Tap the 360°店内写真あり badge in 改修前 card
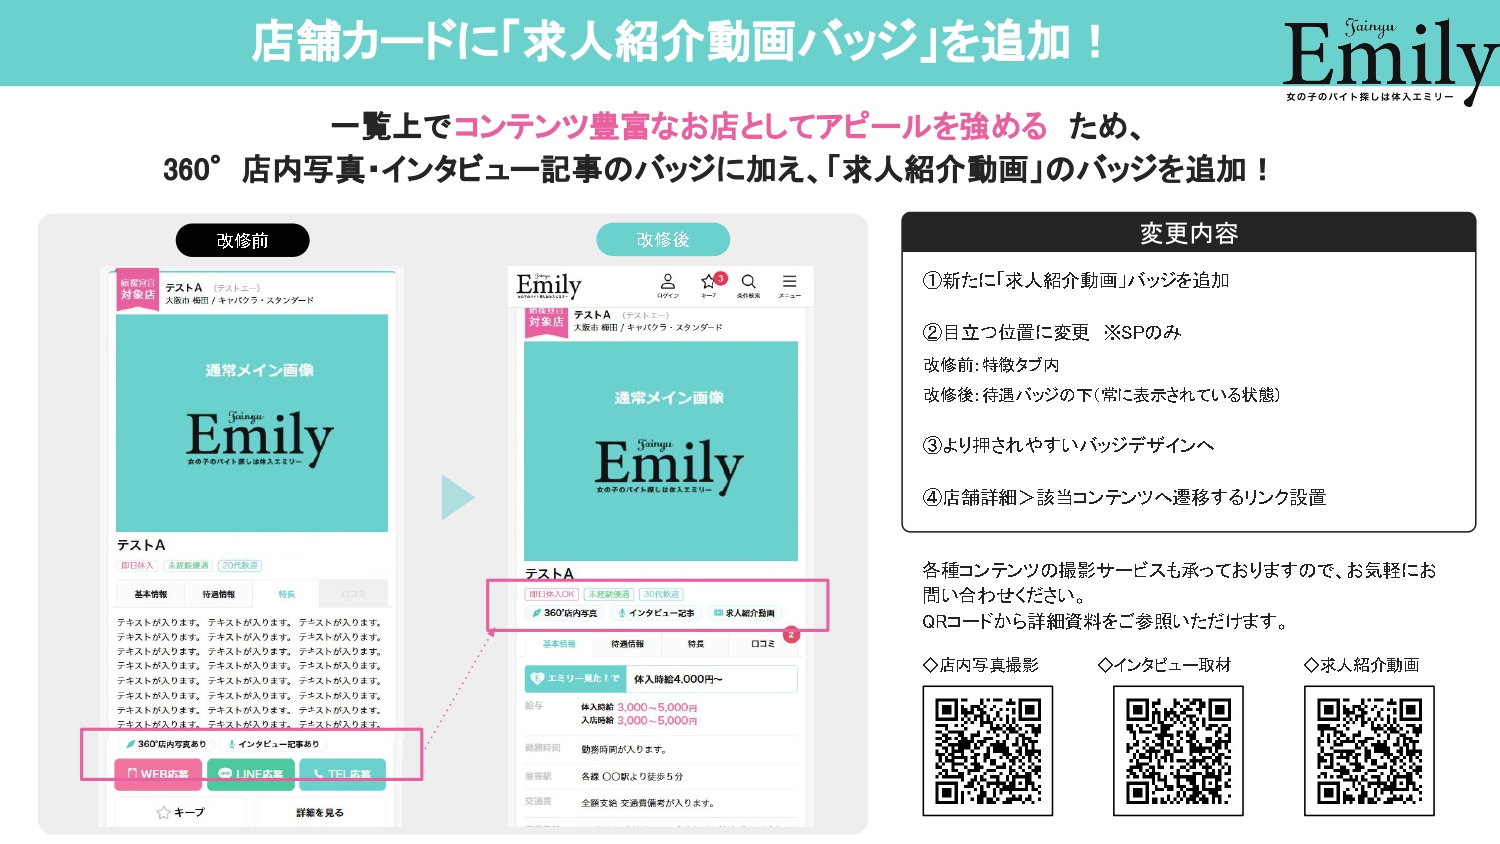The width and height of the screenshot is (1500, 844). 165,744
